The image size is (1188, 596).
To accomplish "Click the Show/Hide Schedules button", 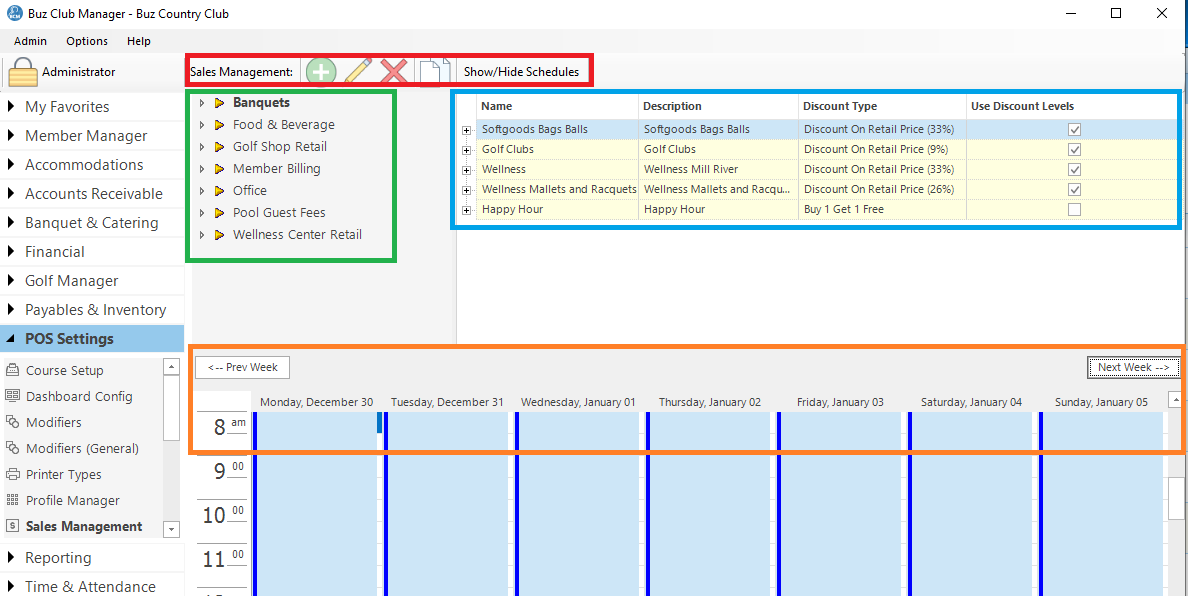I will [x=521, y=72].
